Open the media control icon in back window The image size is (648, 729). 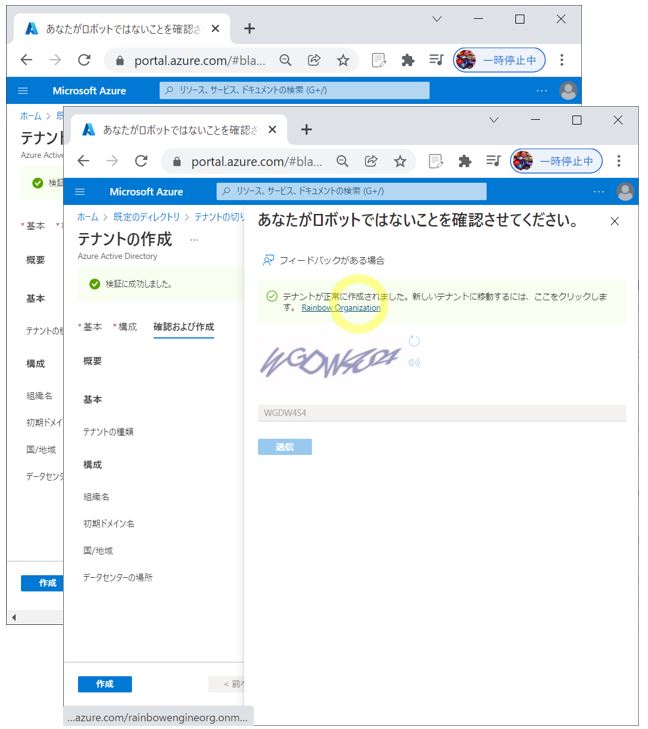coord(436,60)
